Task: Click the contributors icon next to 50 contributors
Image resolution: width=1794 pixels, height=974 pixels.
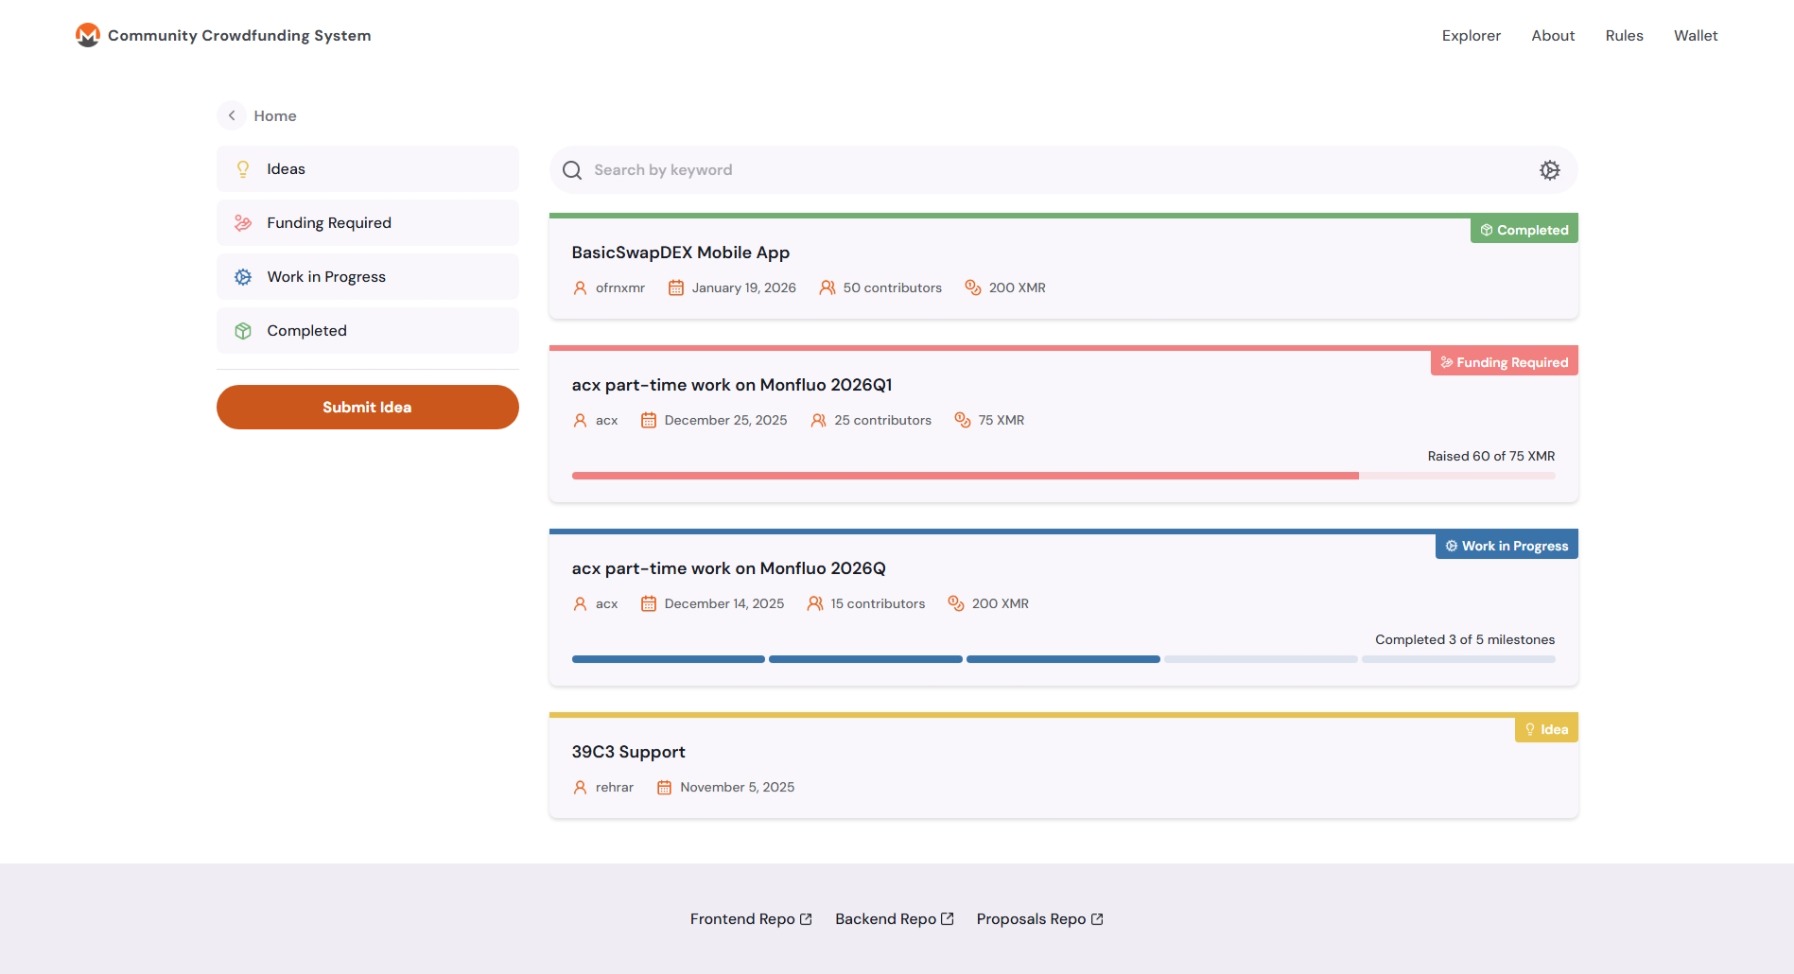Action: pyautogui.click(x=827, y=288)
